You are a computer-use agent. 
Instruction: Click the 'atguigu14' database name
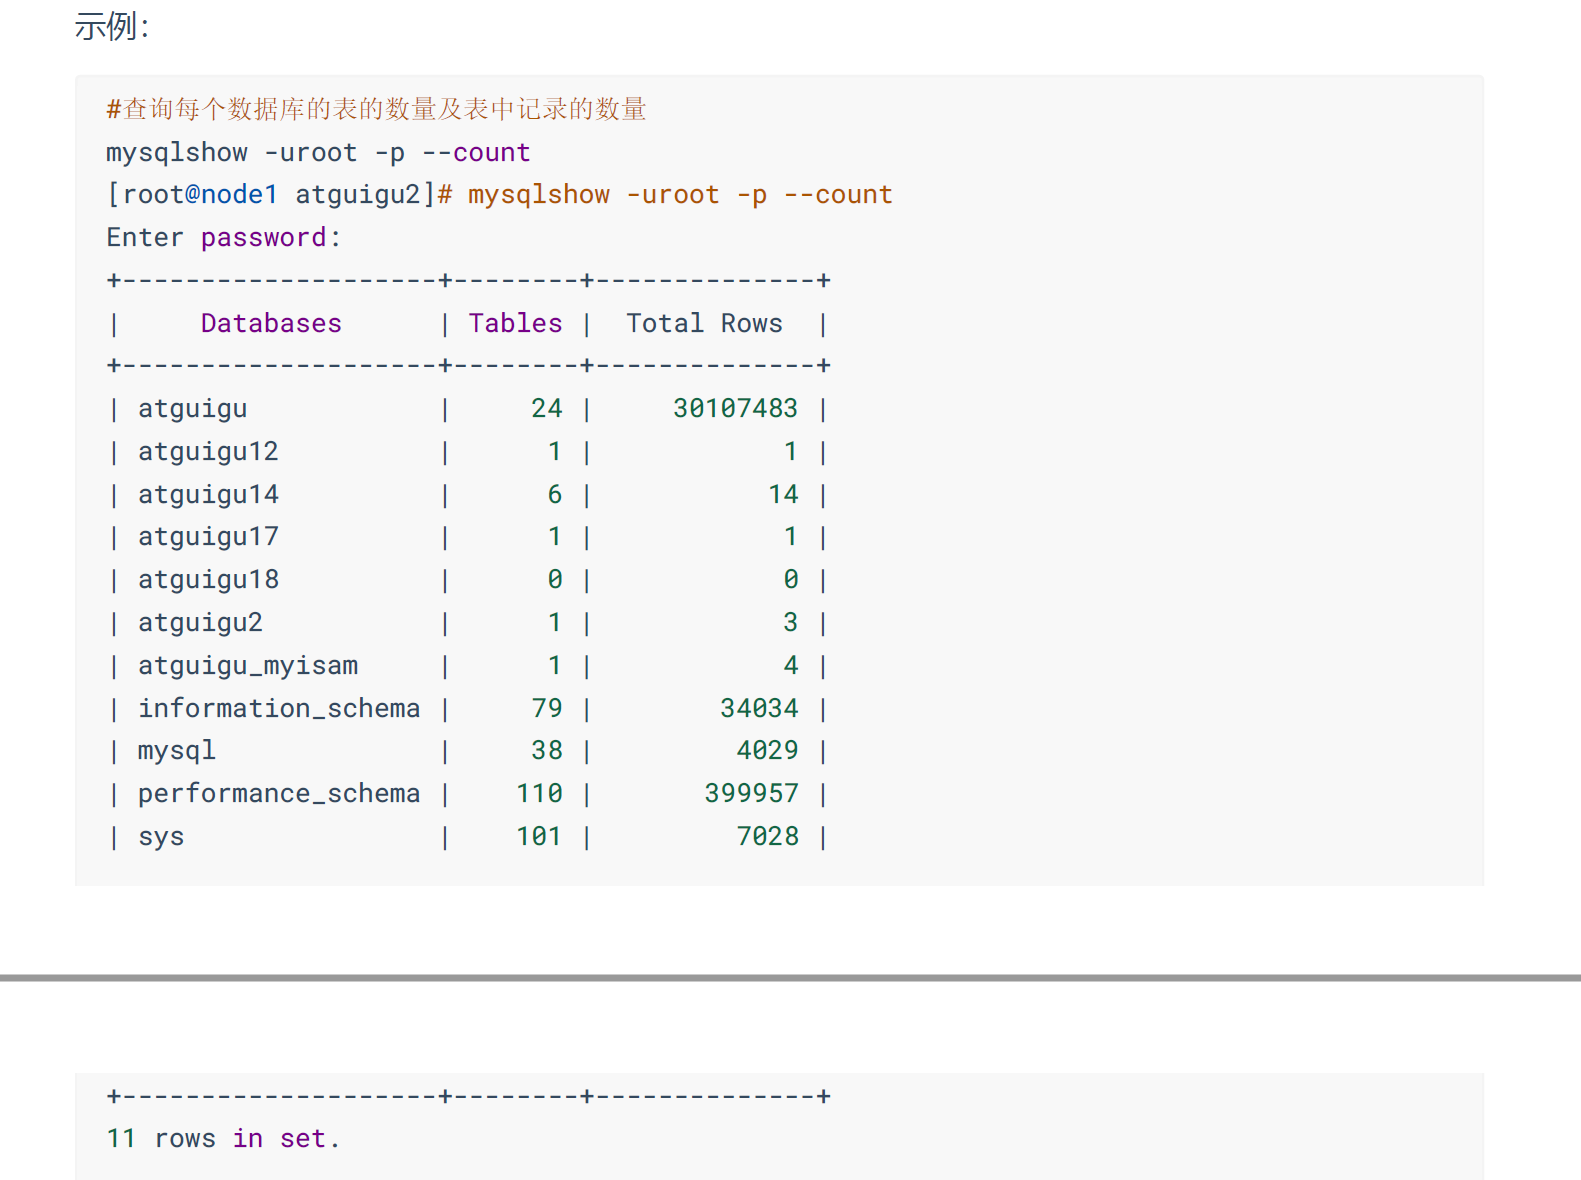point(208,494)
